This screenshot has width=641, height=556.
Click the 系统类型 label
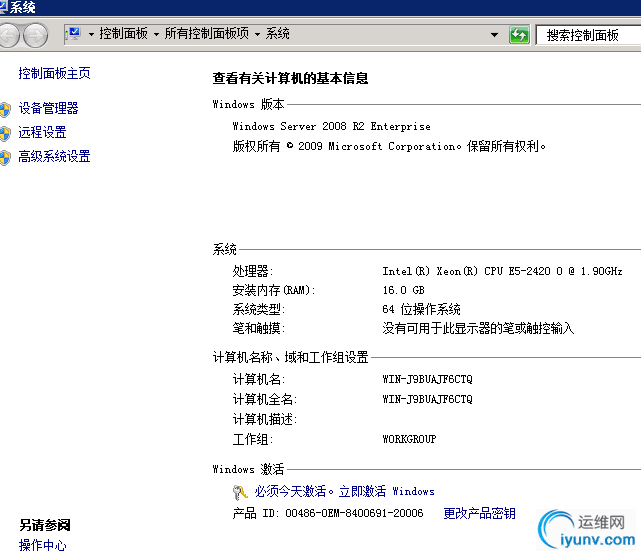[x=258, y=309]
